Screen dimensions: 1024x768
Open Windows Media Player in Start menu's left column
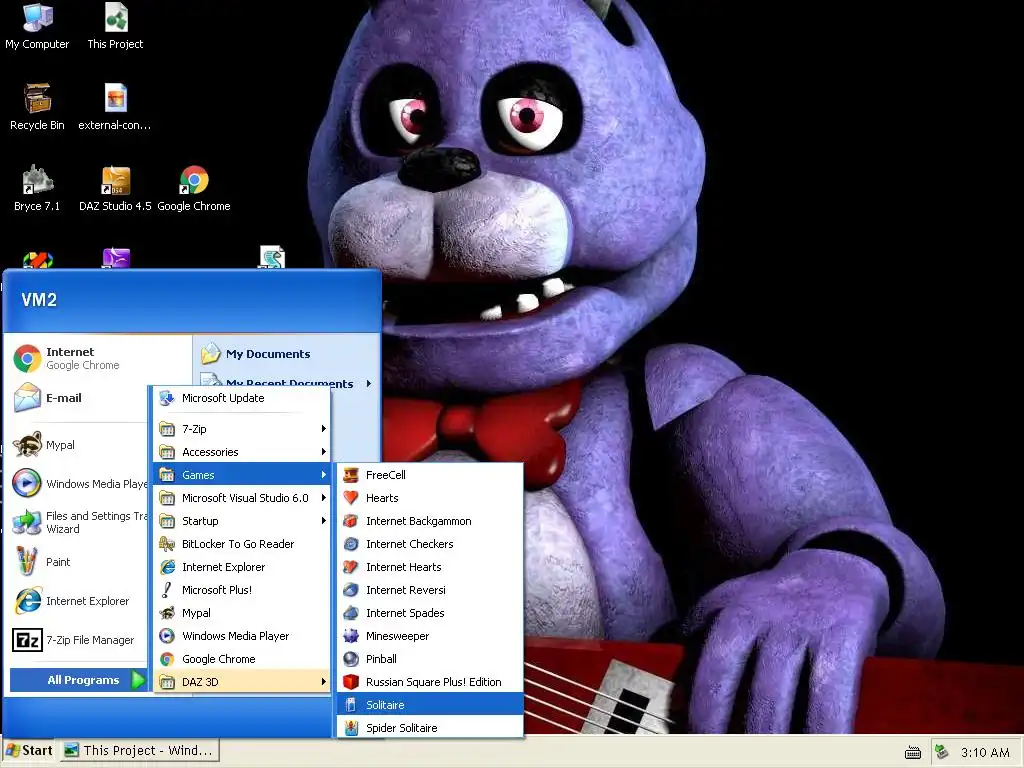[78, 484]
